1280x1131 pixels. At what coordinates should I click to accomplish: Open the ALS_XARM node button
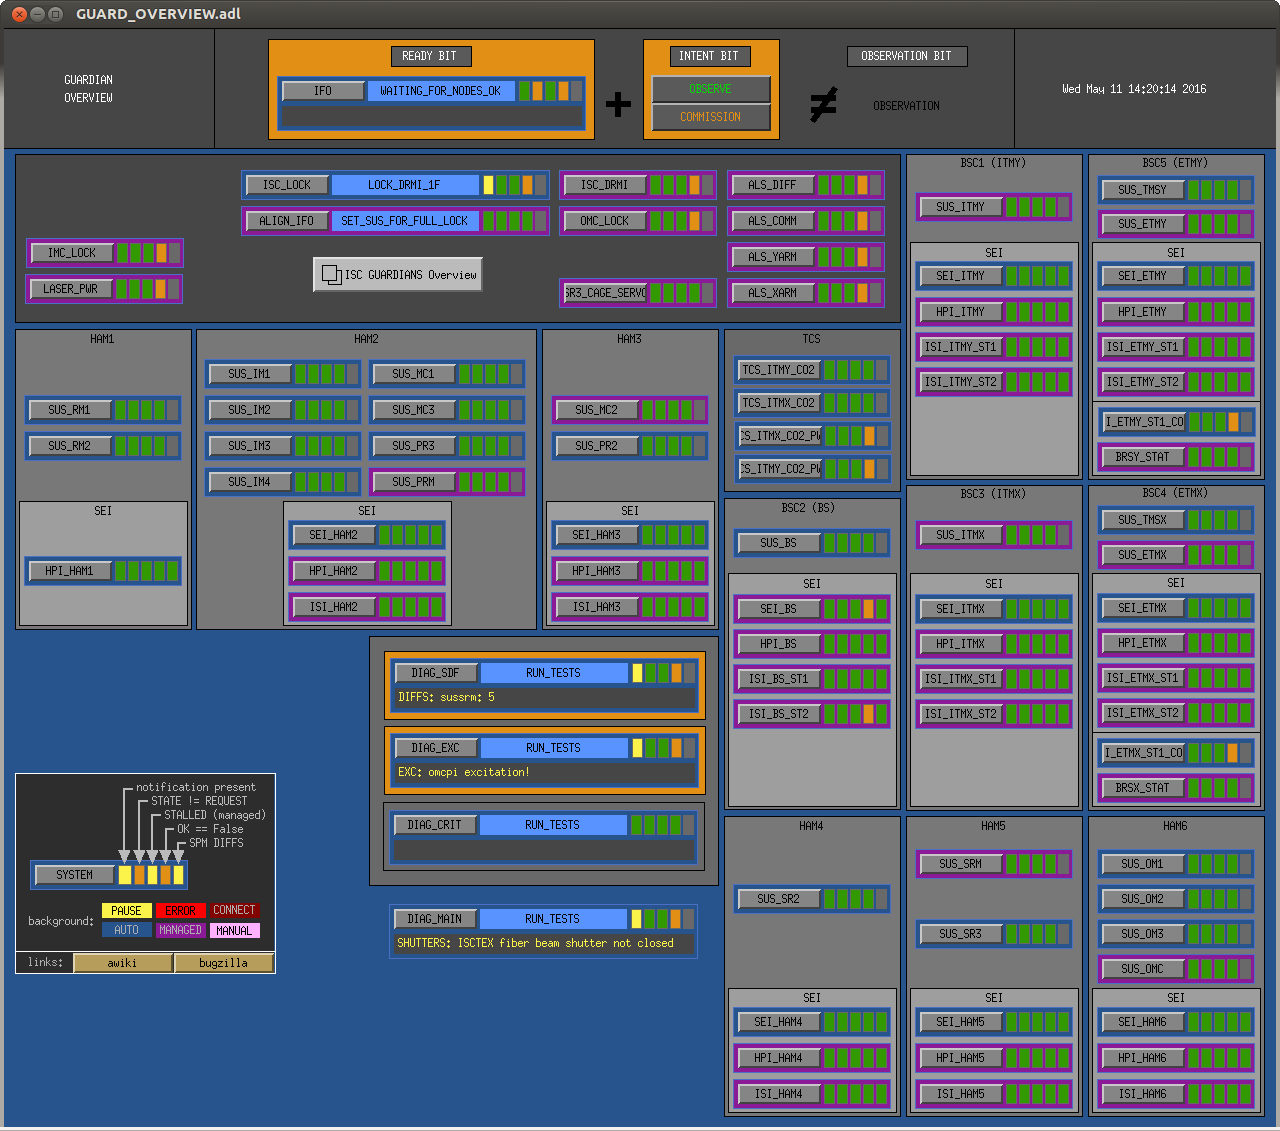[773, 293]
